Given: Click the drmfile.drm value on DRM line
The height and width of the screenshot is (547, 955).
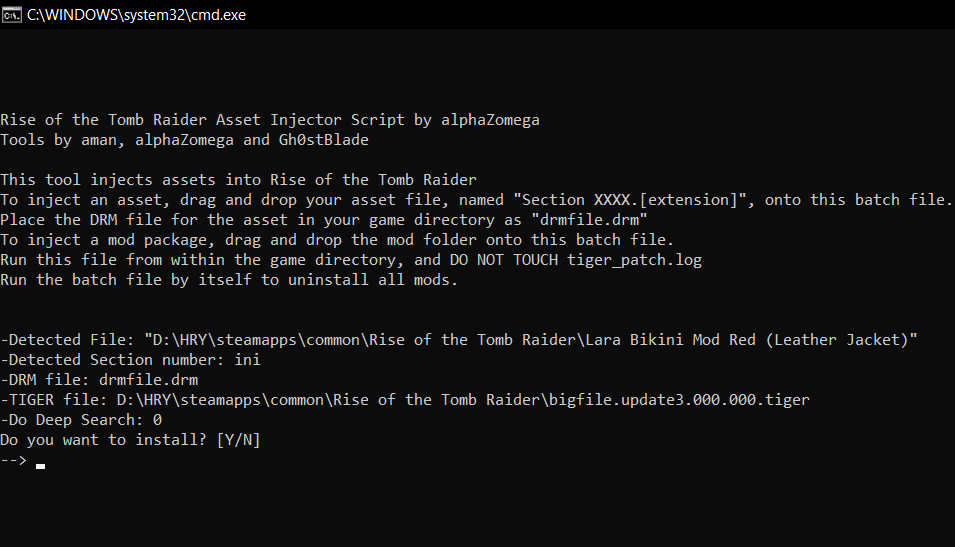Looking at the screenshot, I should [149, 380].
